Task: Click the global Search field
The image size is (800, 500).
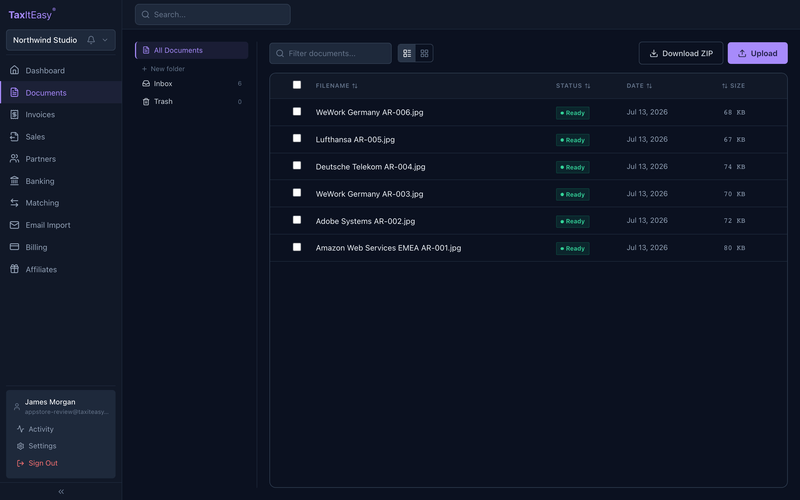Action: (x=213, y=14)
